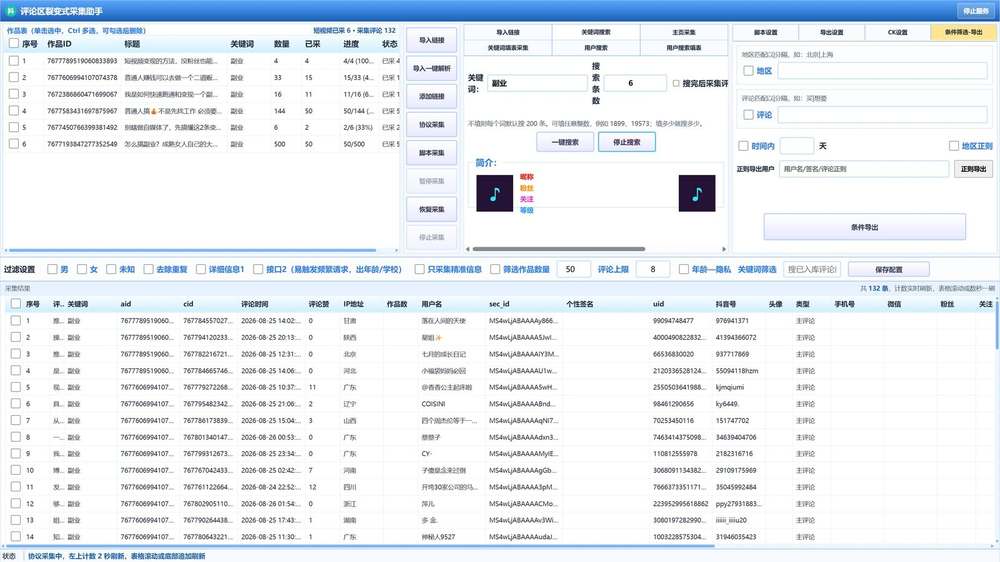The width and height of the screenshot is (1000, 562).
Task: Click the 评论 text input field
Action: point(883,115)
